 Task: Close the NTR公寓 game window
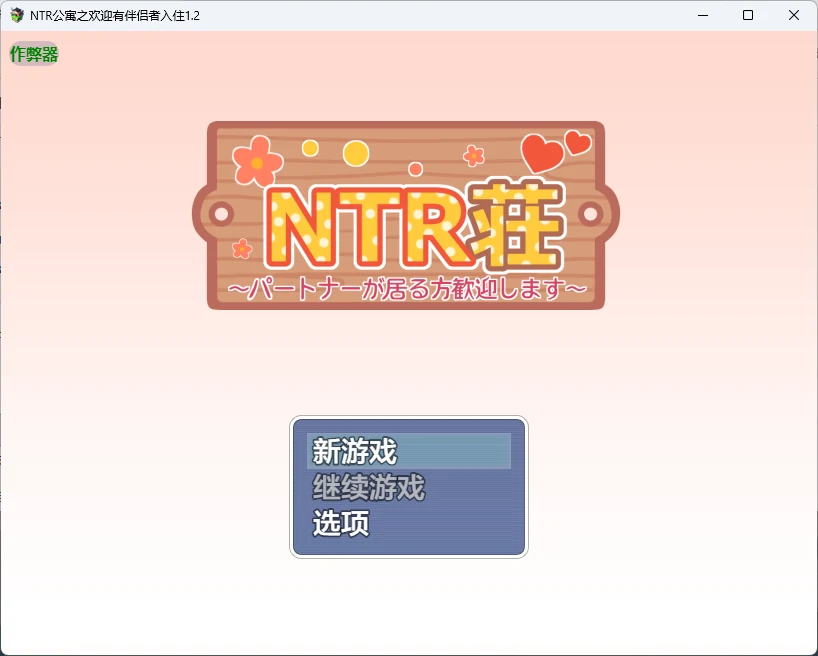pos(793,15)
